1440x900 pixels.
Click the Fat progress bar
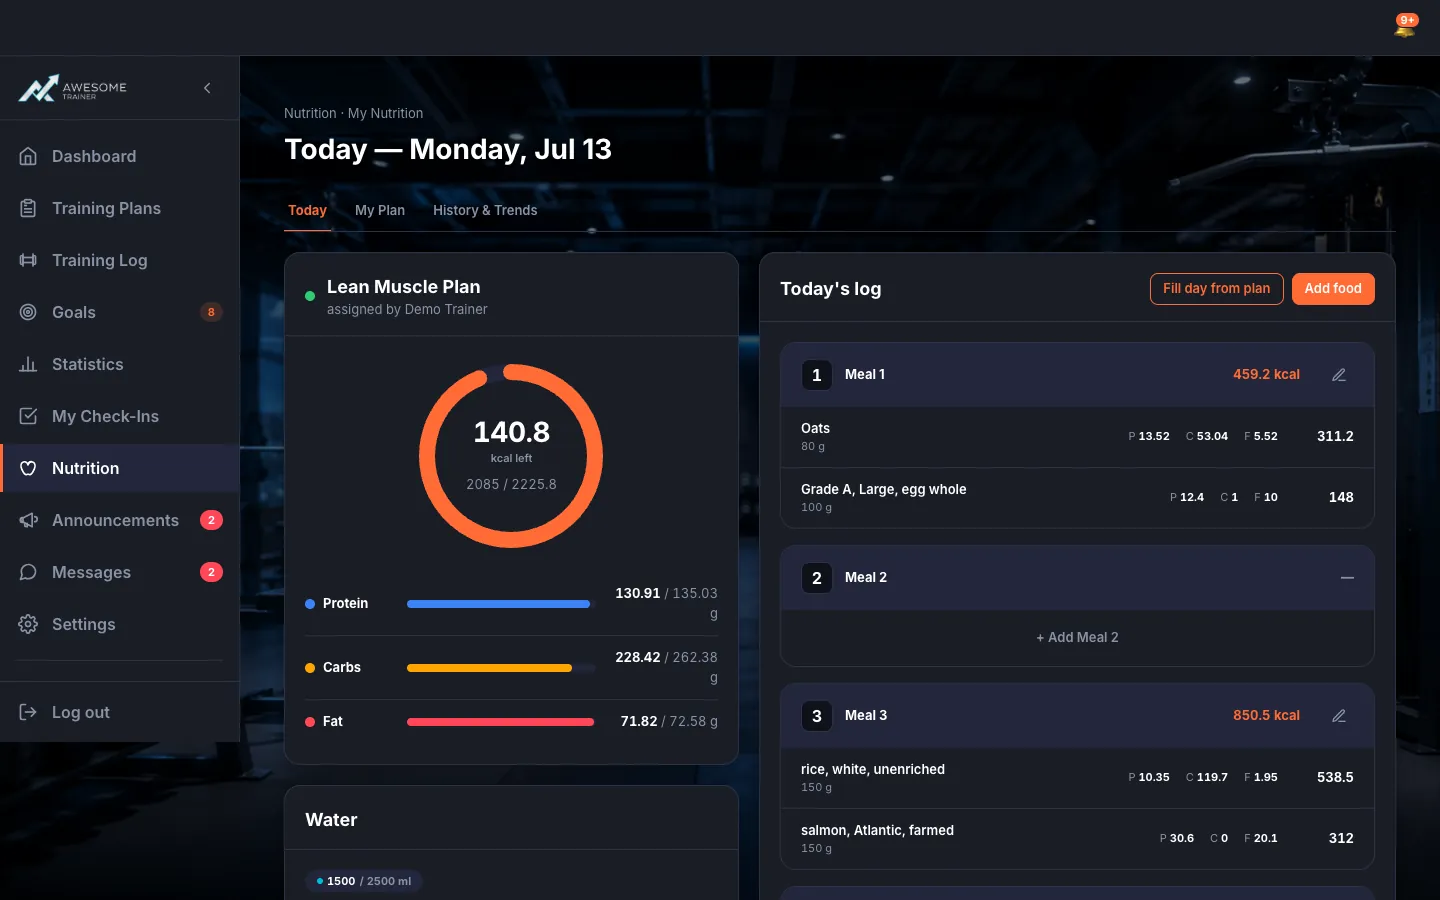[500, 722]
